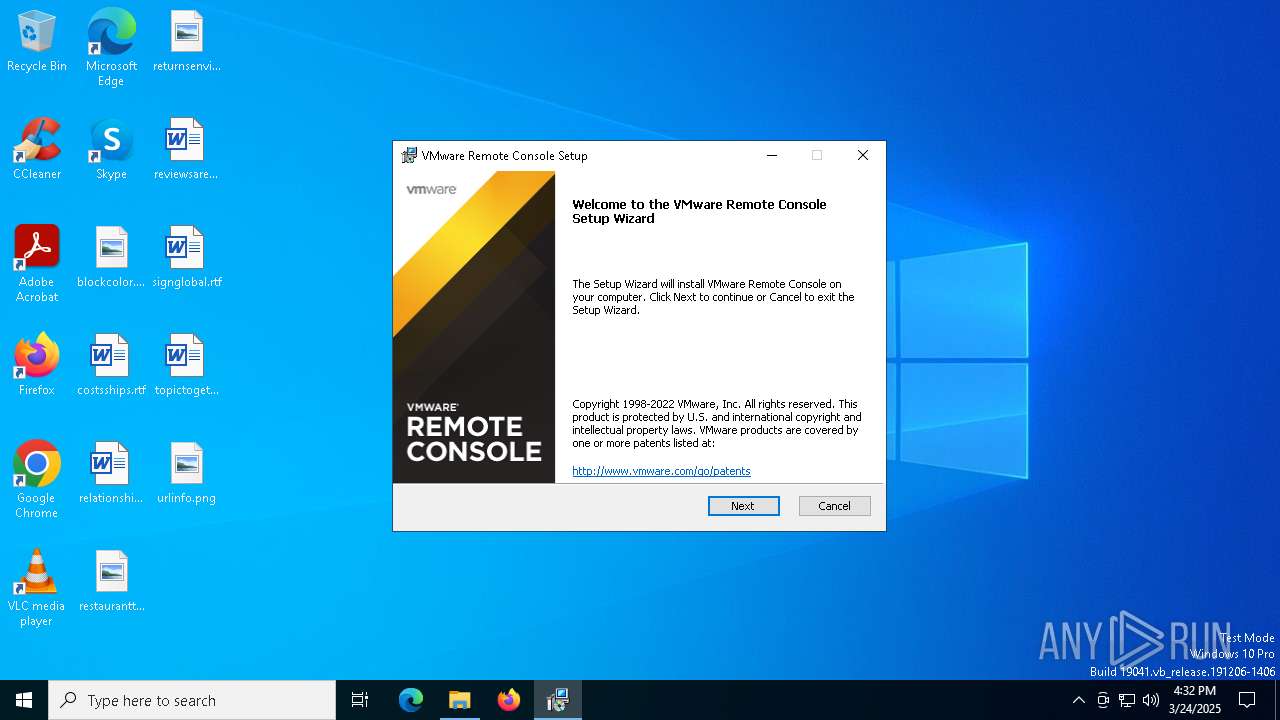Viewport: 1280px width, 720px height.
Task: Select the returnsenvi image file icon
Action: [x=186, y=42]
